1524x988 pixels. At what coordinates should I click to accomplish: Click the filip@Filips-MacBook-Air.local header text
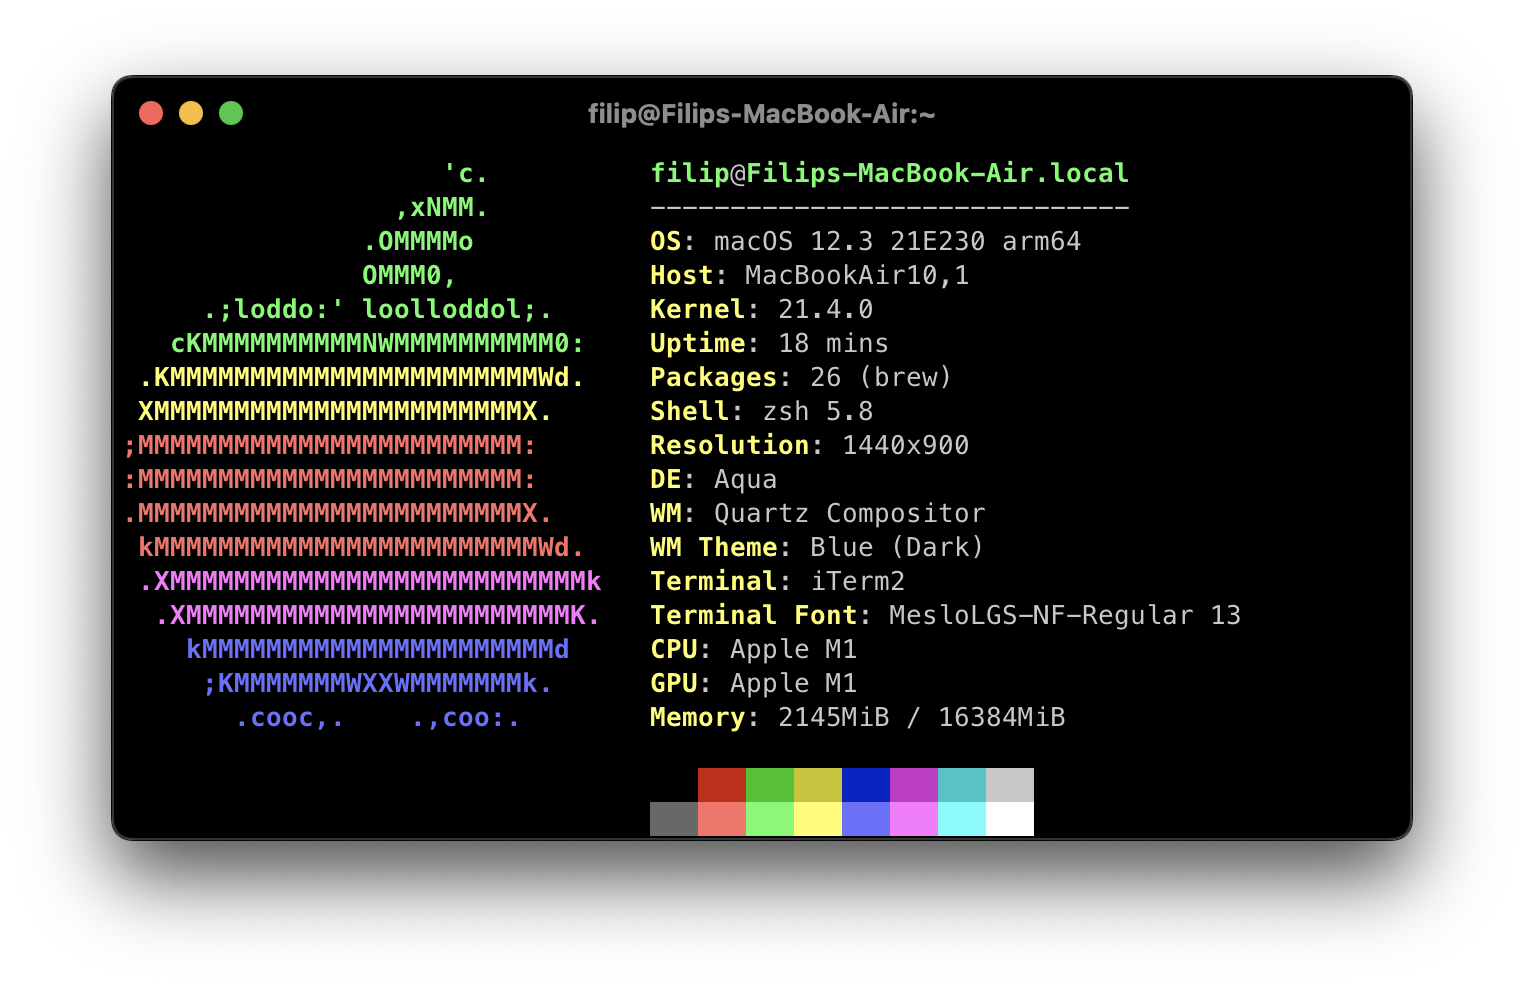(890, 173)
